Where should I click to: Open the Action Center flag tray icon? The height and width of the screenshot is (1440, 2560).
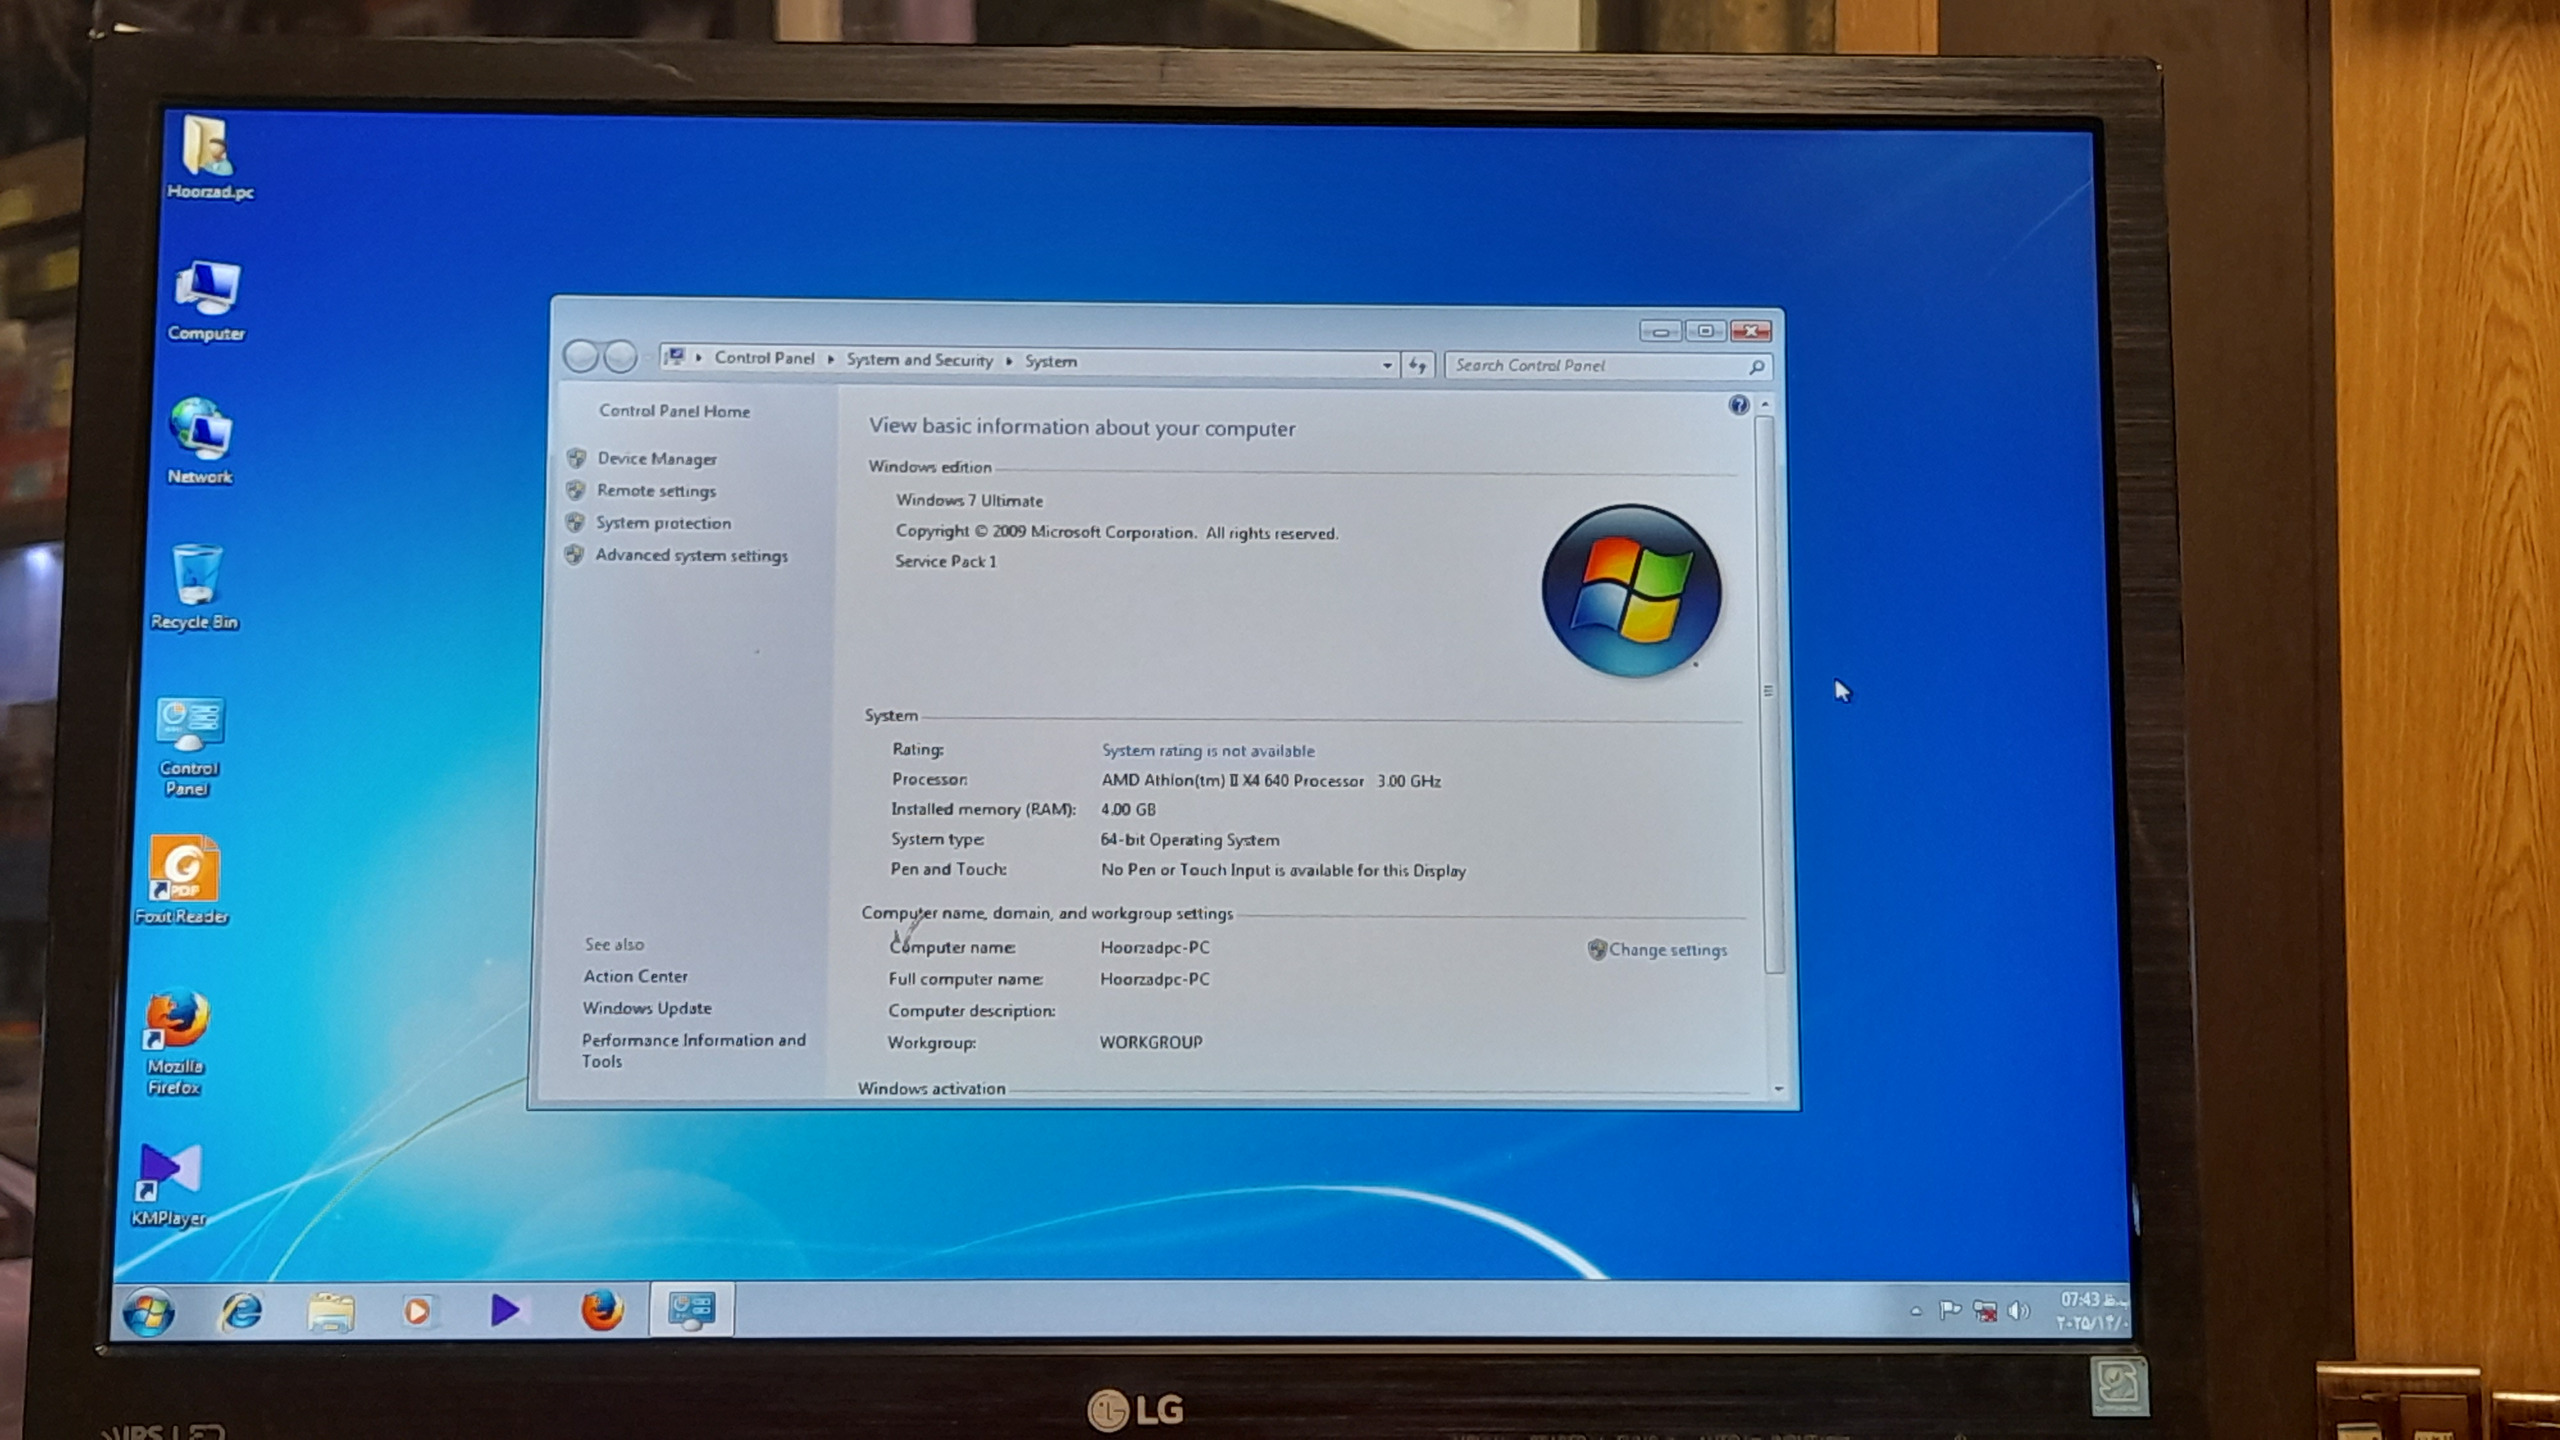[x=1949, y=1310]
